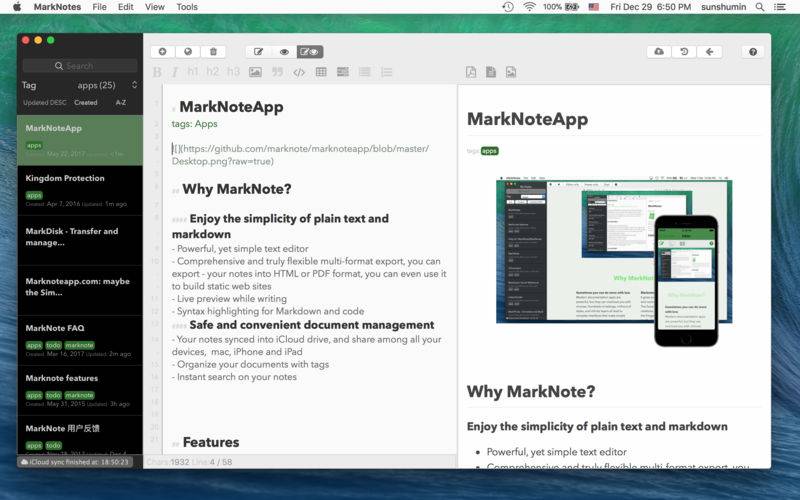Click the github image URL in editor
This screenshot has height=500, width=800.
tap(301, 155)
